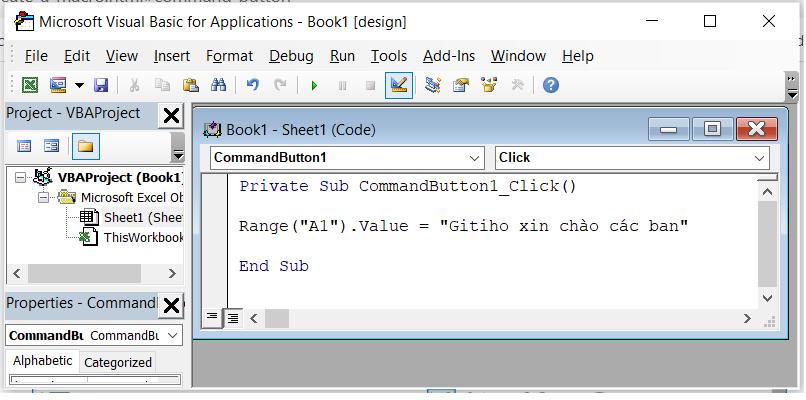806x400 pixels.
Task: Collapse the VBAProject (Book1) tree node
Action: [x=21, y=178]
